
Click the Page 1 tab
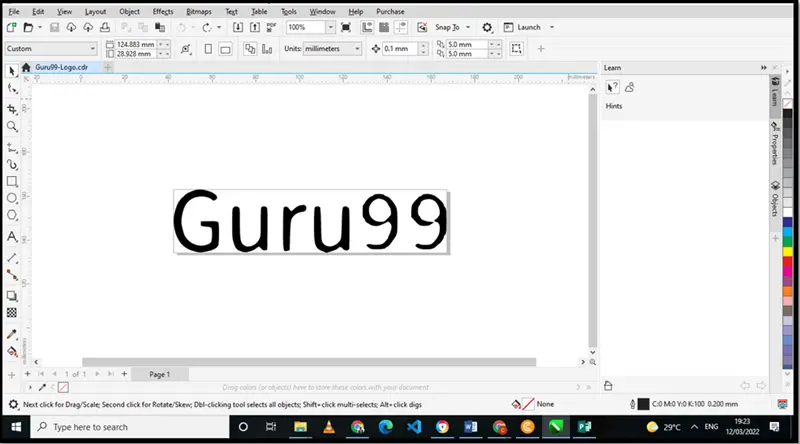(x=160, y=374)
